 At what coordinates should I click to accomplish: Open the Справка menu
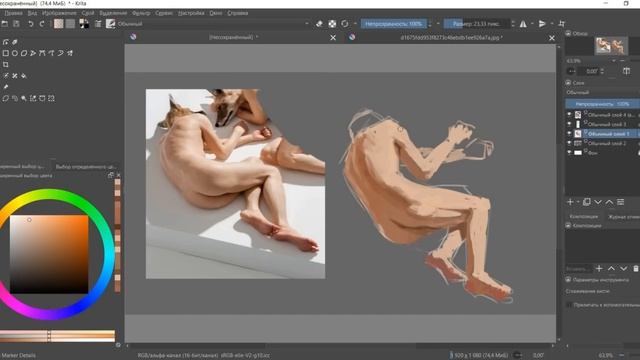[238, 13]
